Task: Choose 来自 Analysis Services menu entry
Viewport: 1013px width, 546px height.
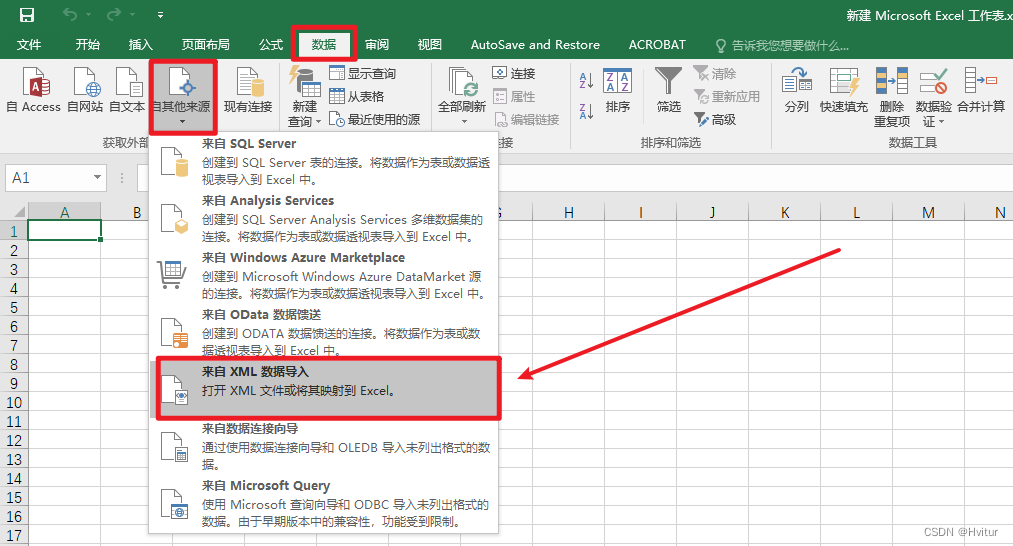Action: click(324, 218)
